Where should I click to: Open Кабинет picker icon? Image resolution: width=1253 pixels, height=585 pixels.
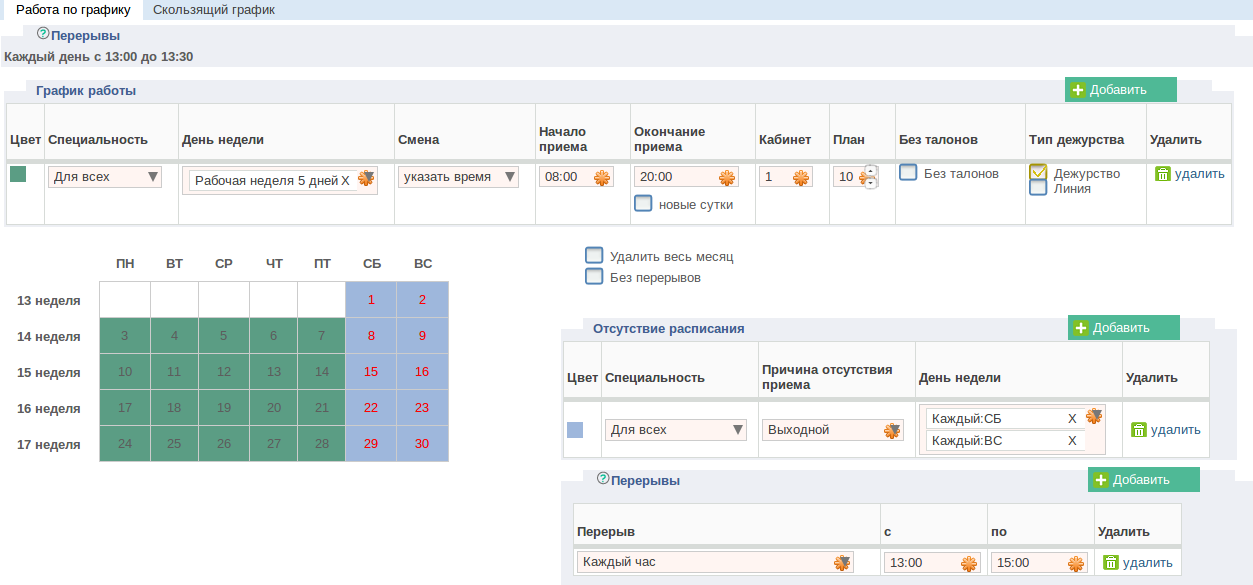click(x=801, y=178)
